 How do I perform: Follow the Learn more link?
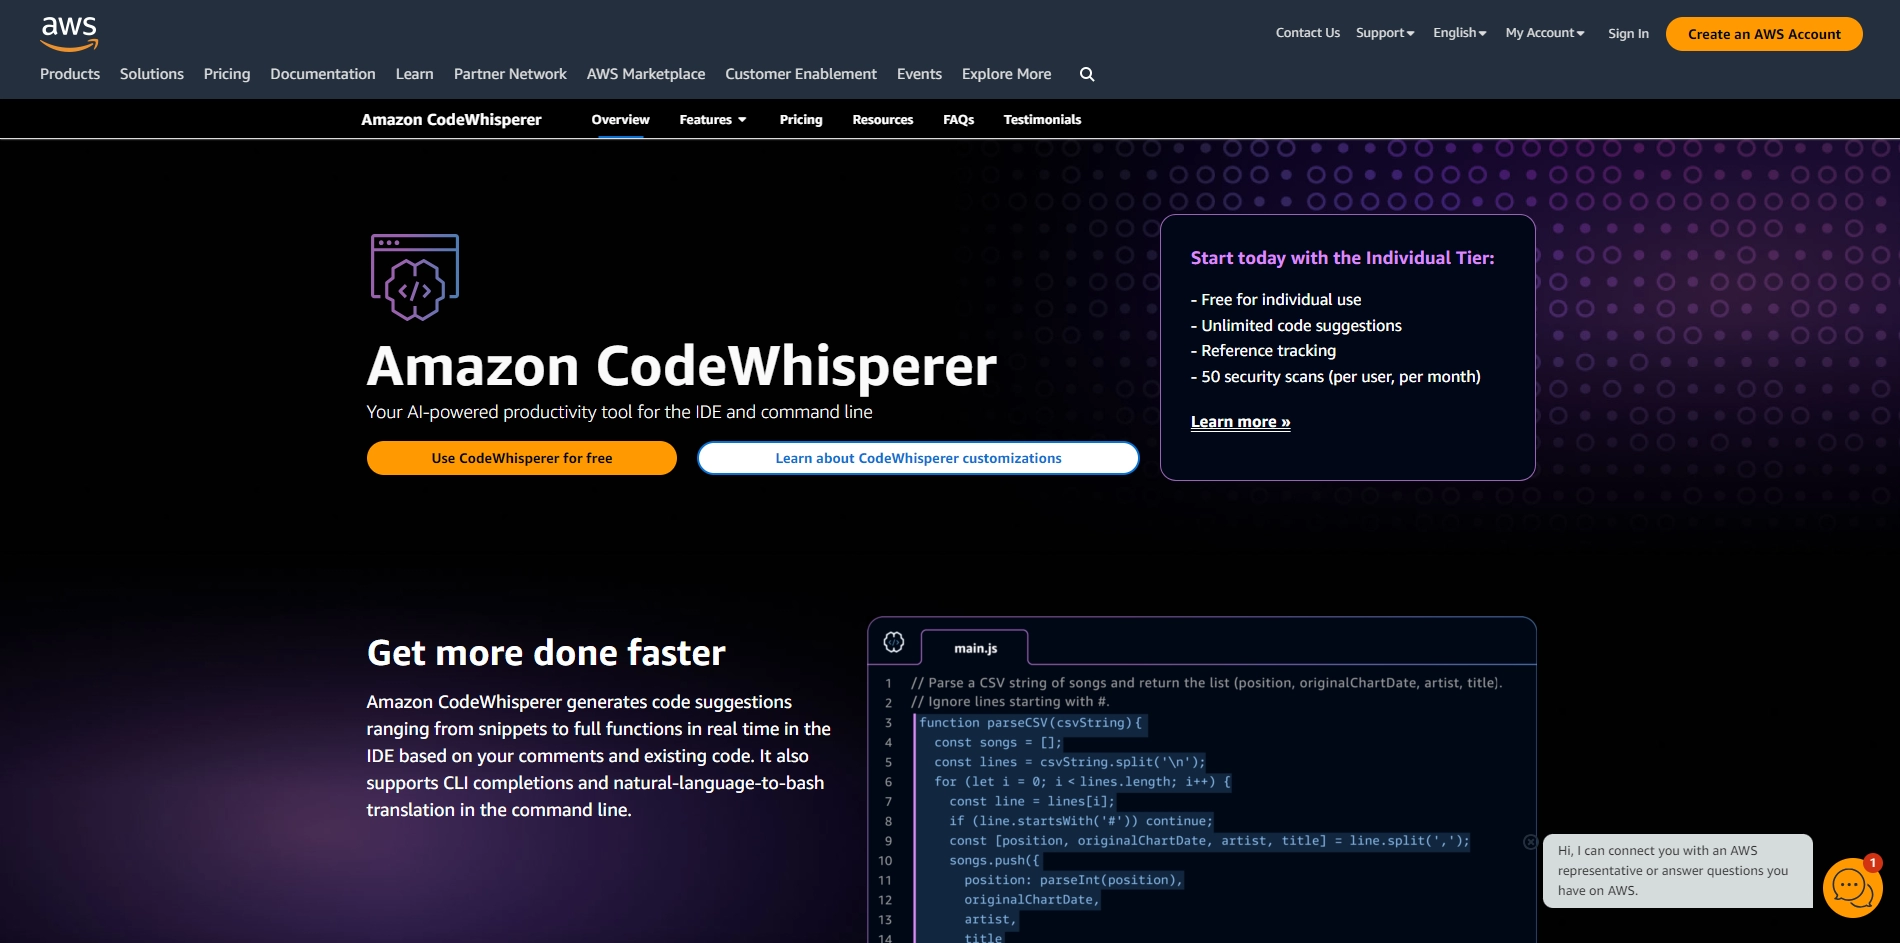1240,422
